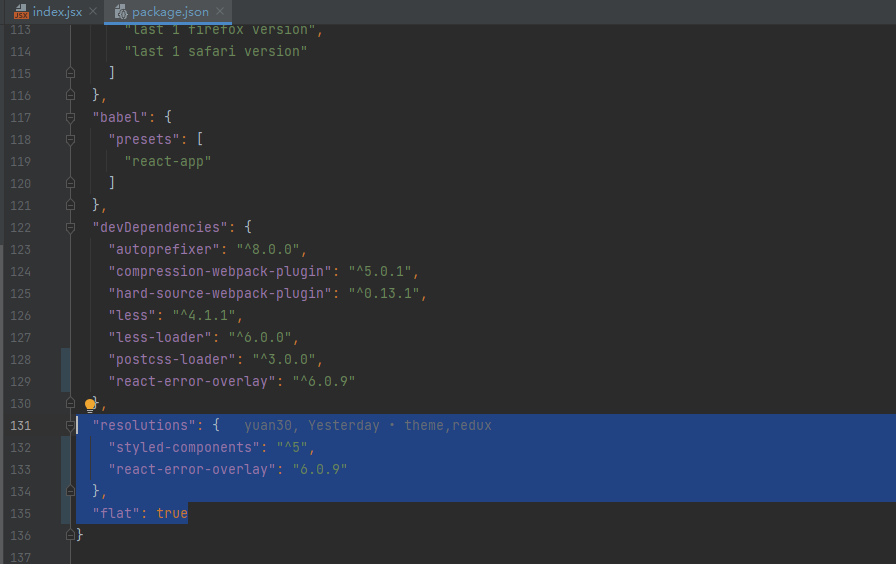Click the "postcss-loader" key
Screen dimensions: 896x564
172,359
